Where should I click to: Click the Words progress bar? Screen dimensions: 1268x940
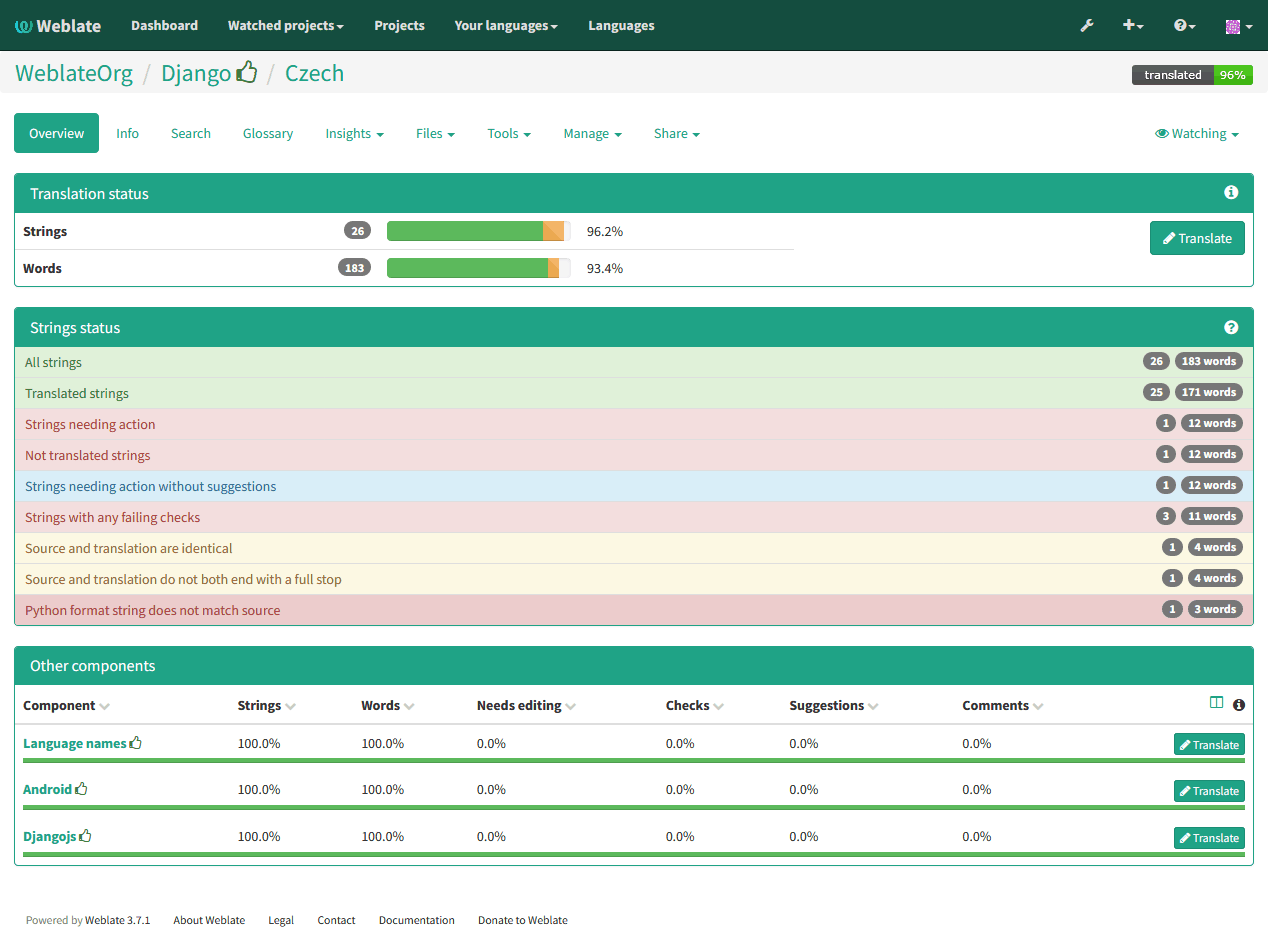tap(478, 268)
